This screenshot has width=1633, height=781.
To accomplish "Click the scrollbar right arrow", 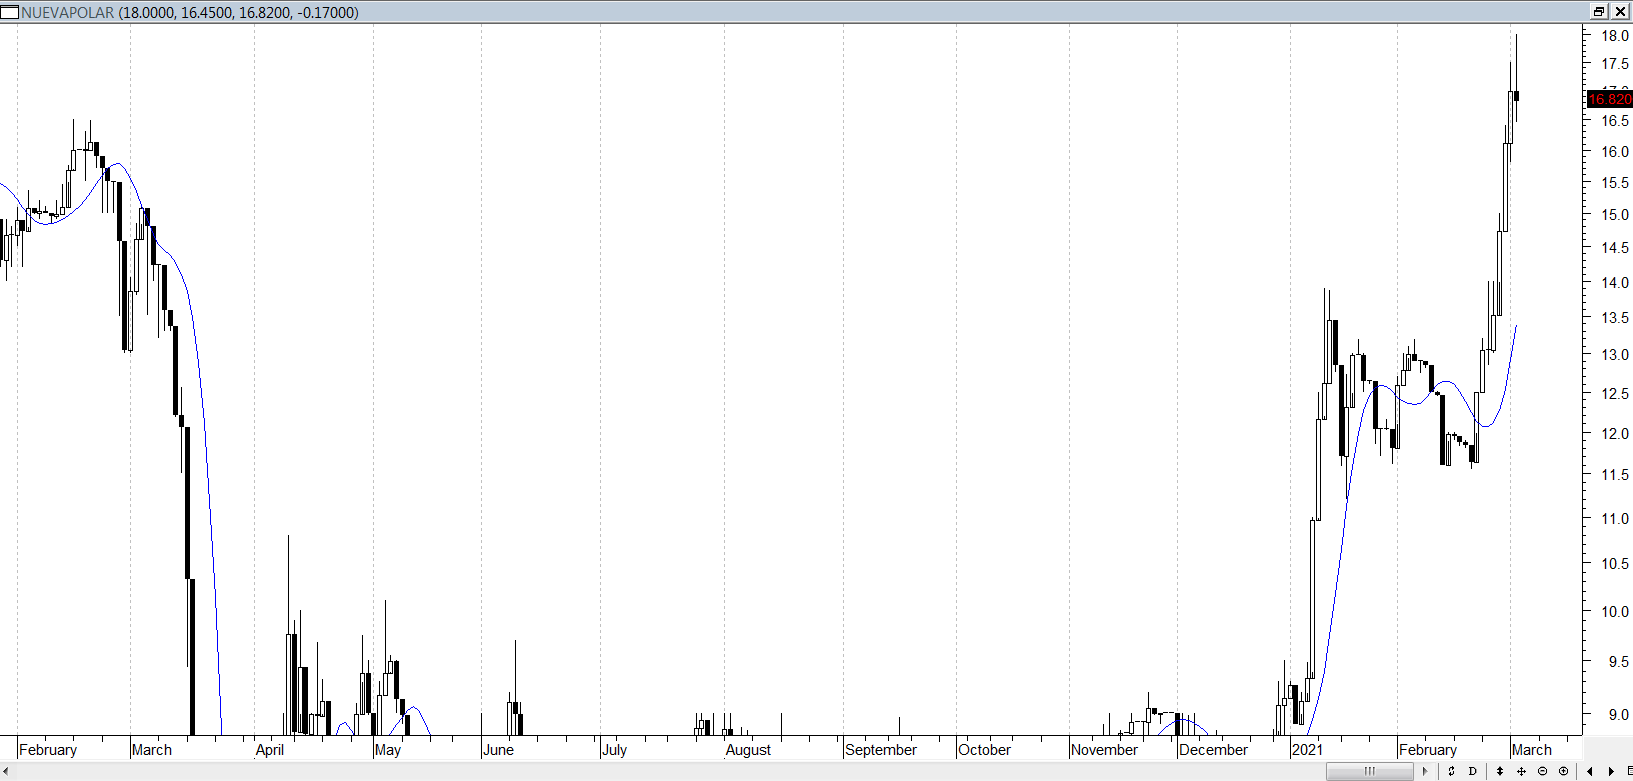I will (1425, 771).
